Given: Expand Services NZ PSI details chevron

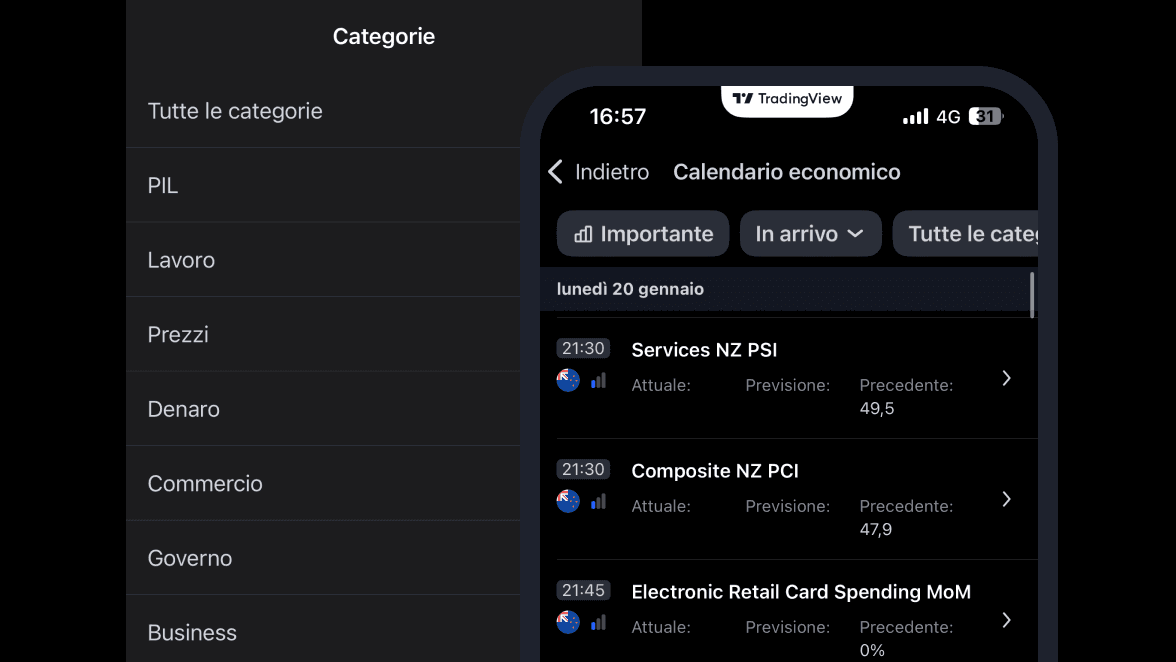Looking at the screenshot, I should [x=1007, y=378].
